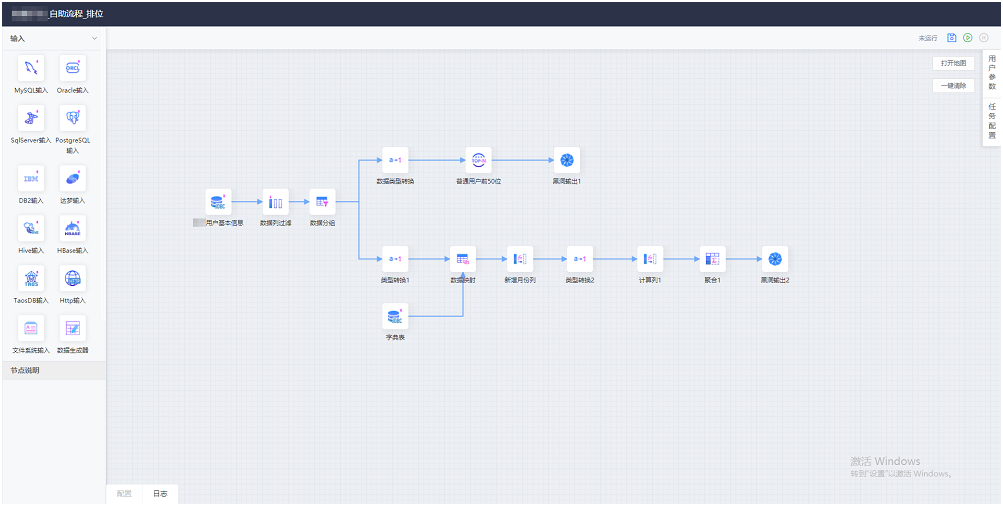This screenshot has height=510, width=1003.
Task: Select the MySQL输入 input component
Action: point(30,69)
